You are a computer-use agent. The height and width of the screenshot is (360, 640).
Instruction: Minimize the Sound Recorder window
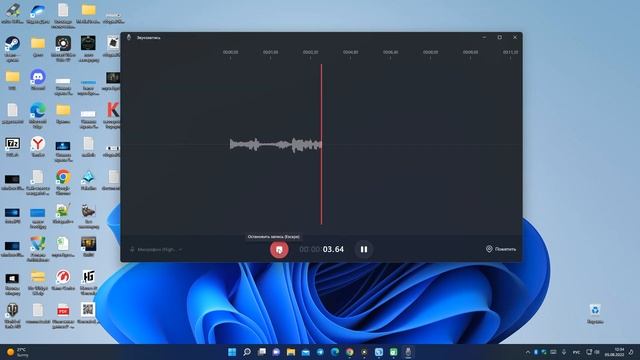point(484,37)
